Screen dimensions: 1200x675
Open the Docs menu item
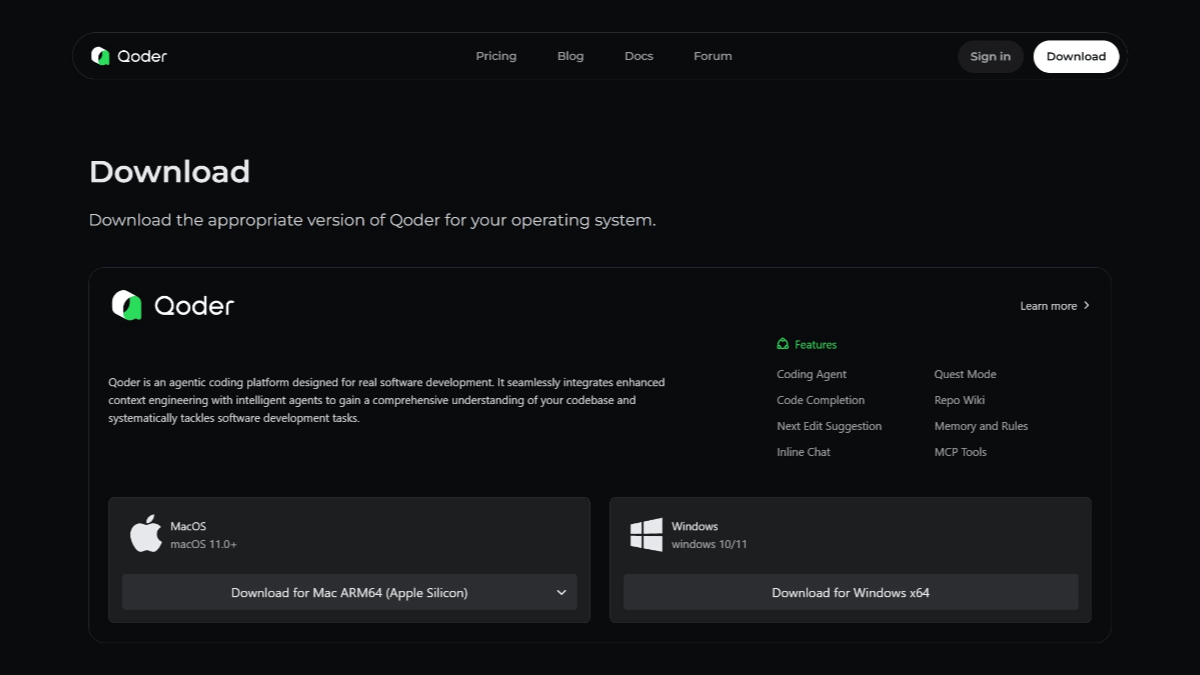tap(638, 56)
